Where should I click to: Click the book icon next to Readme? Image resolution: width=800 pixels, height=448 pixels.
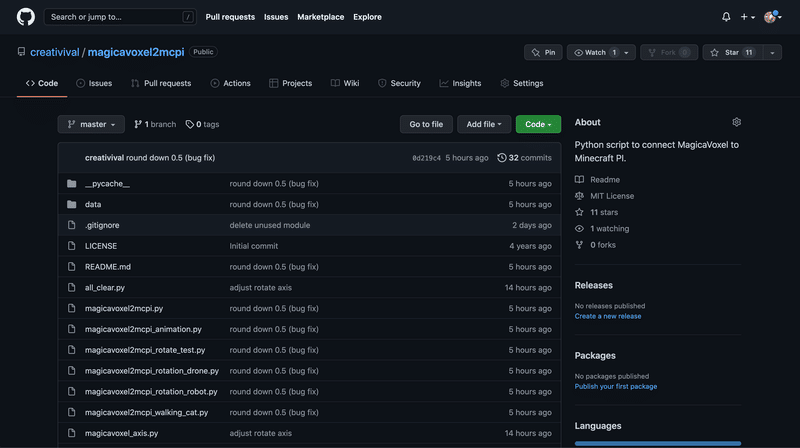(x=579, y=180)
